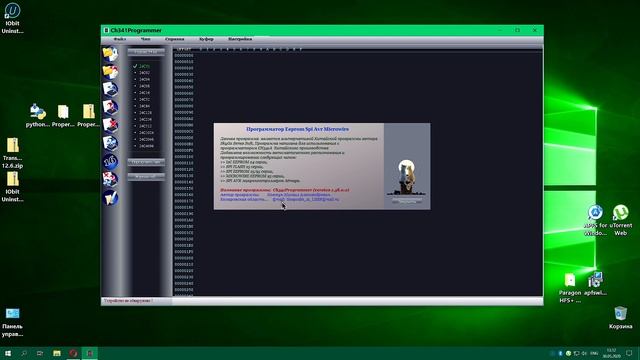Screen dimensions: 640x360
Task: Click the taskbar search magnifier icon
Action: (x=24, y=353)
